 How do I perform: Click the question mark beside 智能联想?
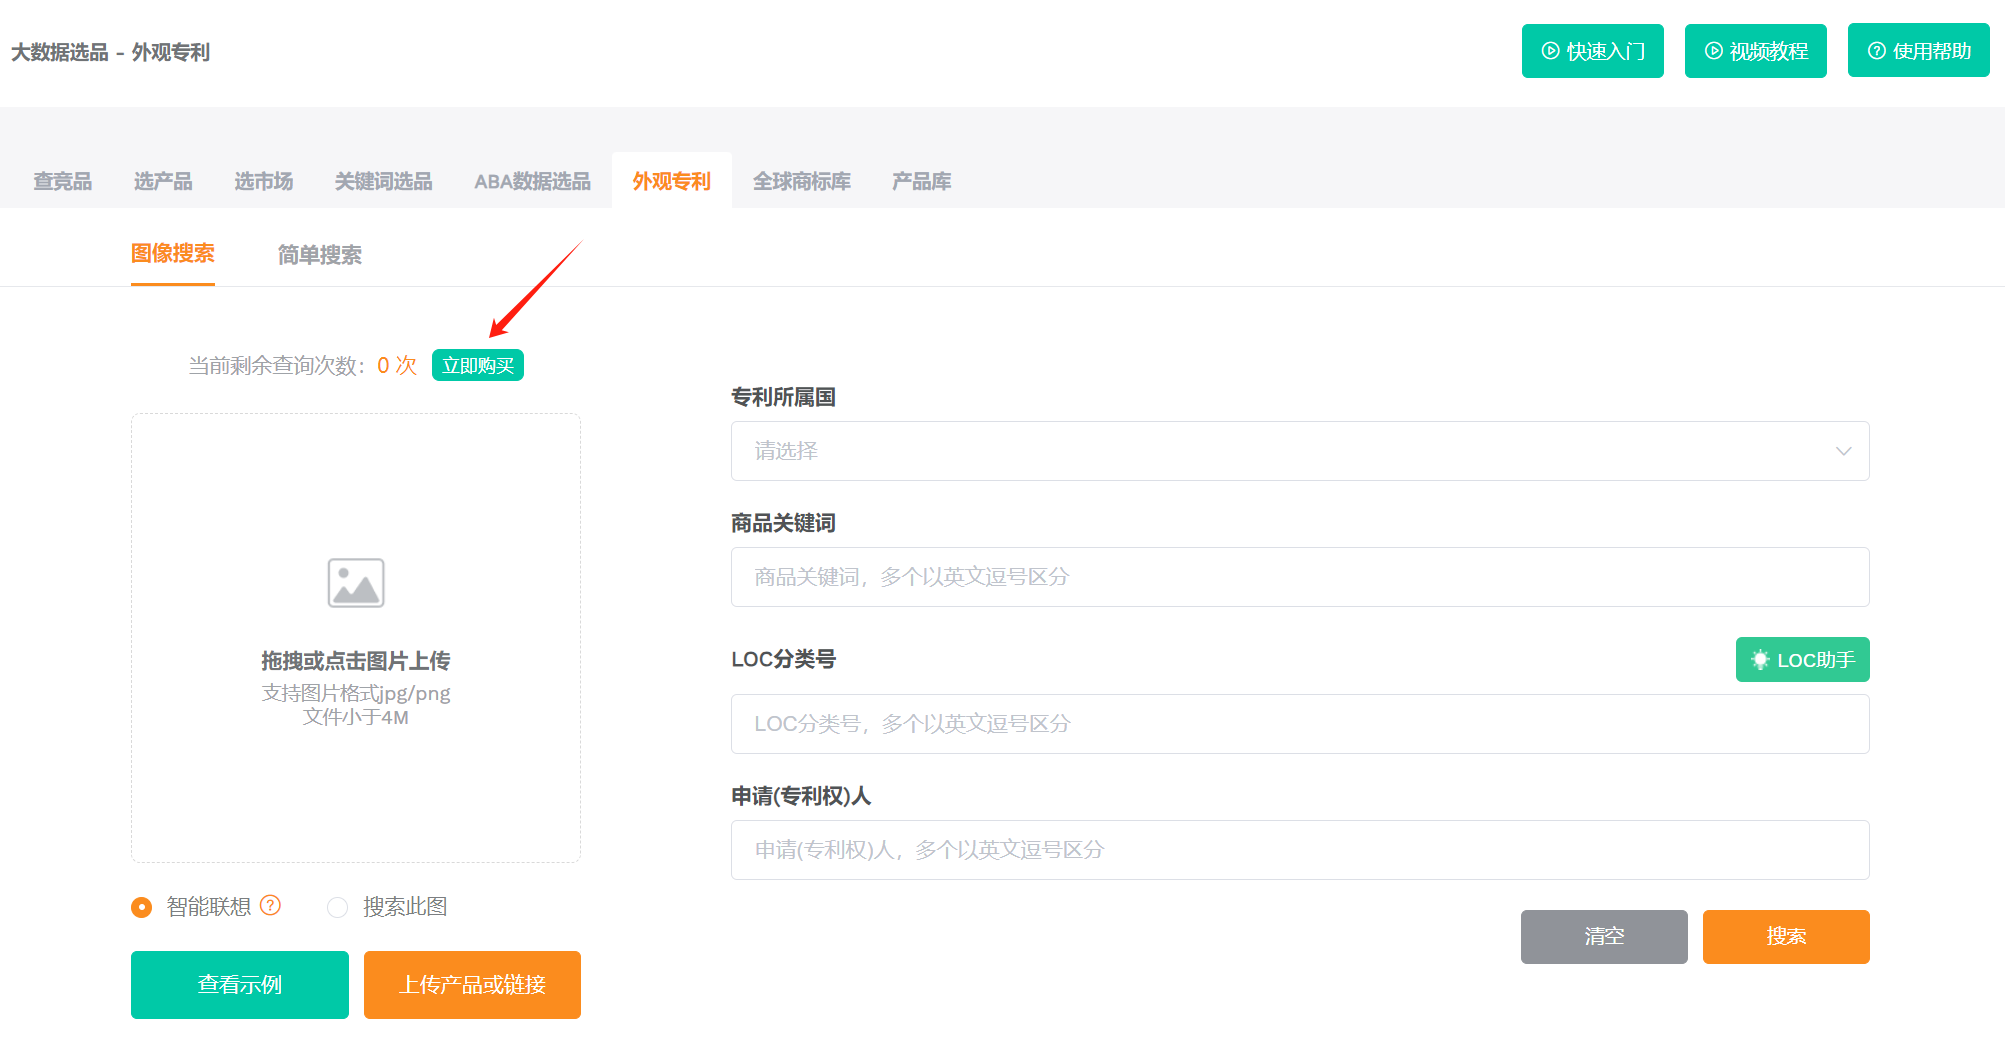pyautogui.click(x=270, y=905)
